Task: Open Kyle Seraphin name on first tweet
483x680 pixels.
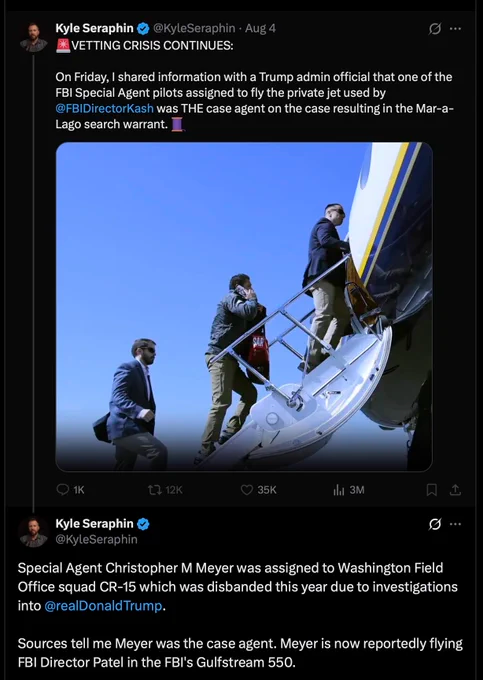Action: 95,29
